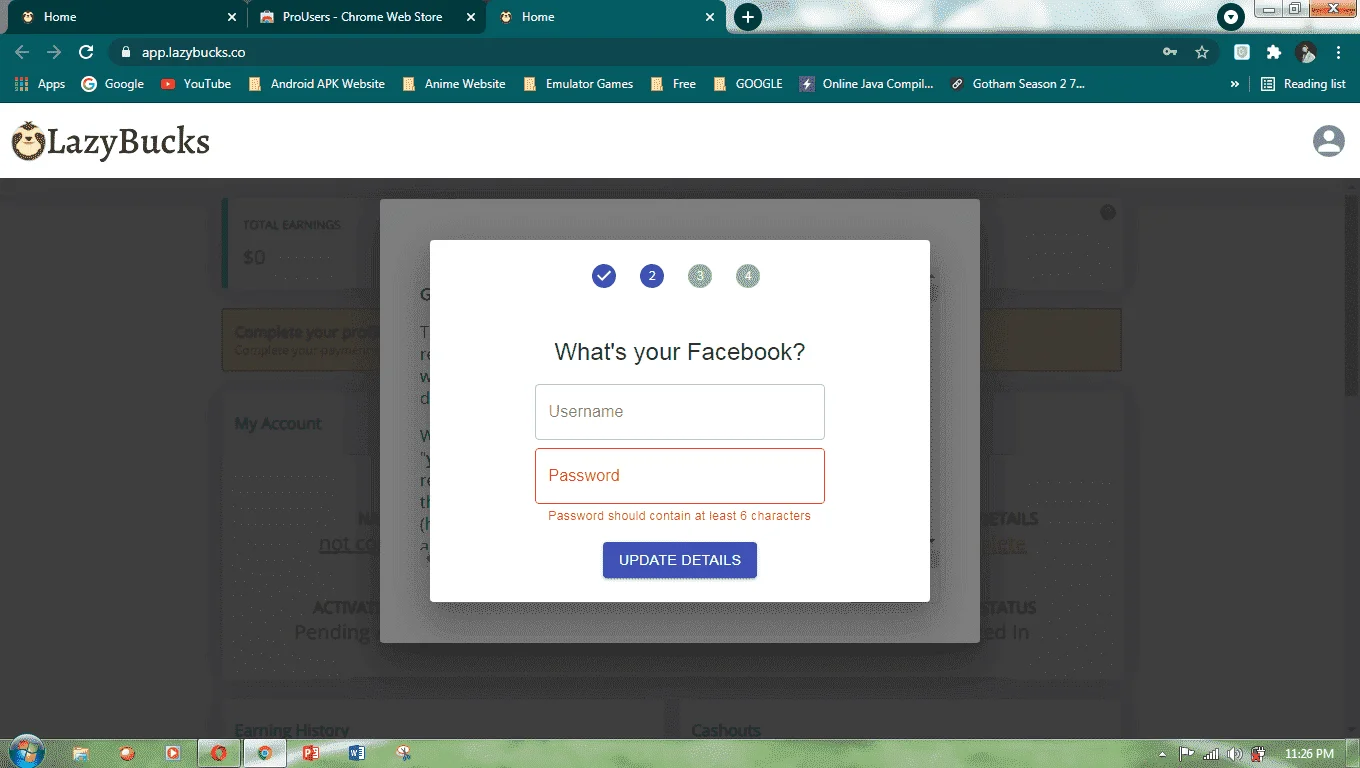The image size is (1360, 768).
Task: Switch to Chrome in the taskbar
Action: (265, 753)
